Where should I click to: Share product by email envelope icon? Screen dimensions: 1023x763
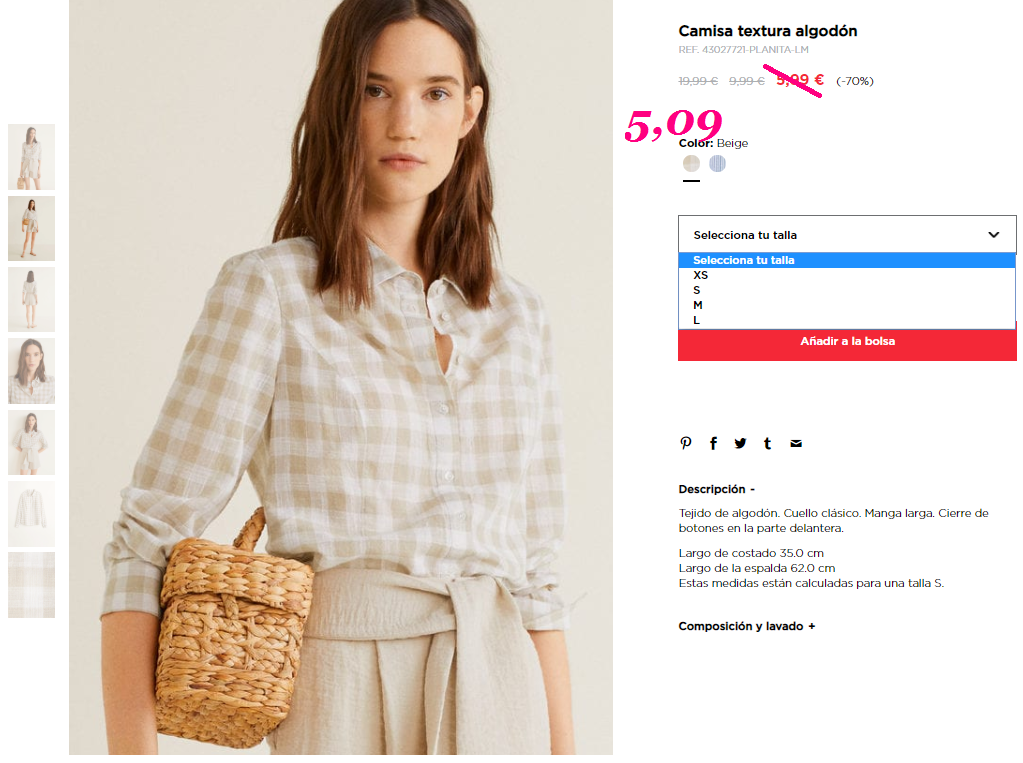pyautogui.click(x=796, y=443)
